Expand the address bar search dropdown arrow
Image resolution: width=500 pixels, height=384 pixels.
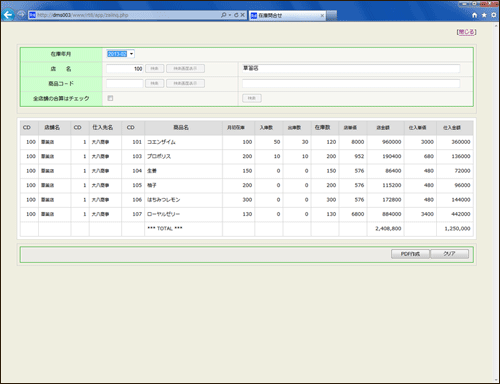click(x=230, y=15)
